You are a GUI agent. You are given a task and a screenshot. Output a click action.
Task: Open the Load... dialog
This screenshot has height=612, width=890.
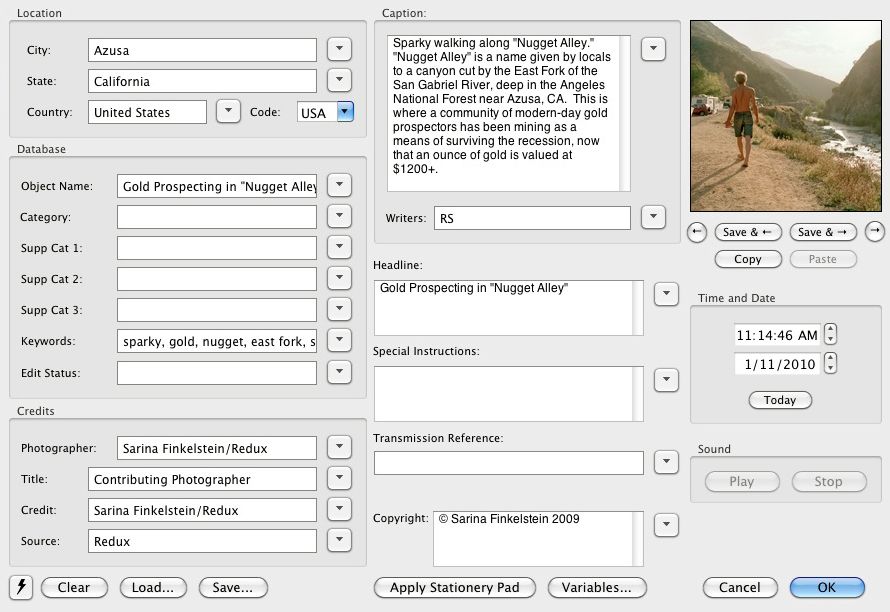click(152, 587)
